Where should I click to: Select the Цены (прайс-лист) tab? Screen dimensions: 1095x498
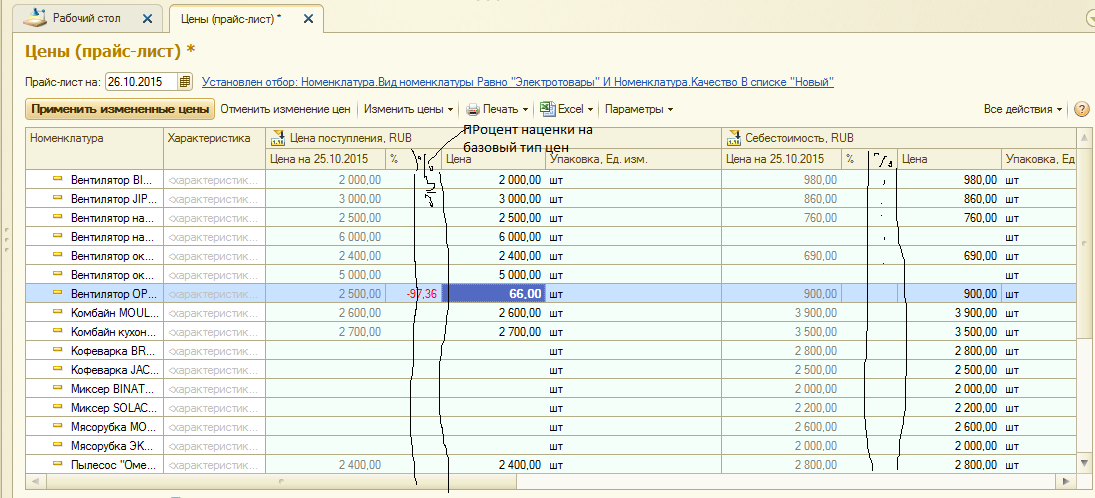[230, 19]
